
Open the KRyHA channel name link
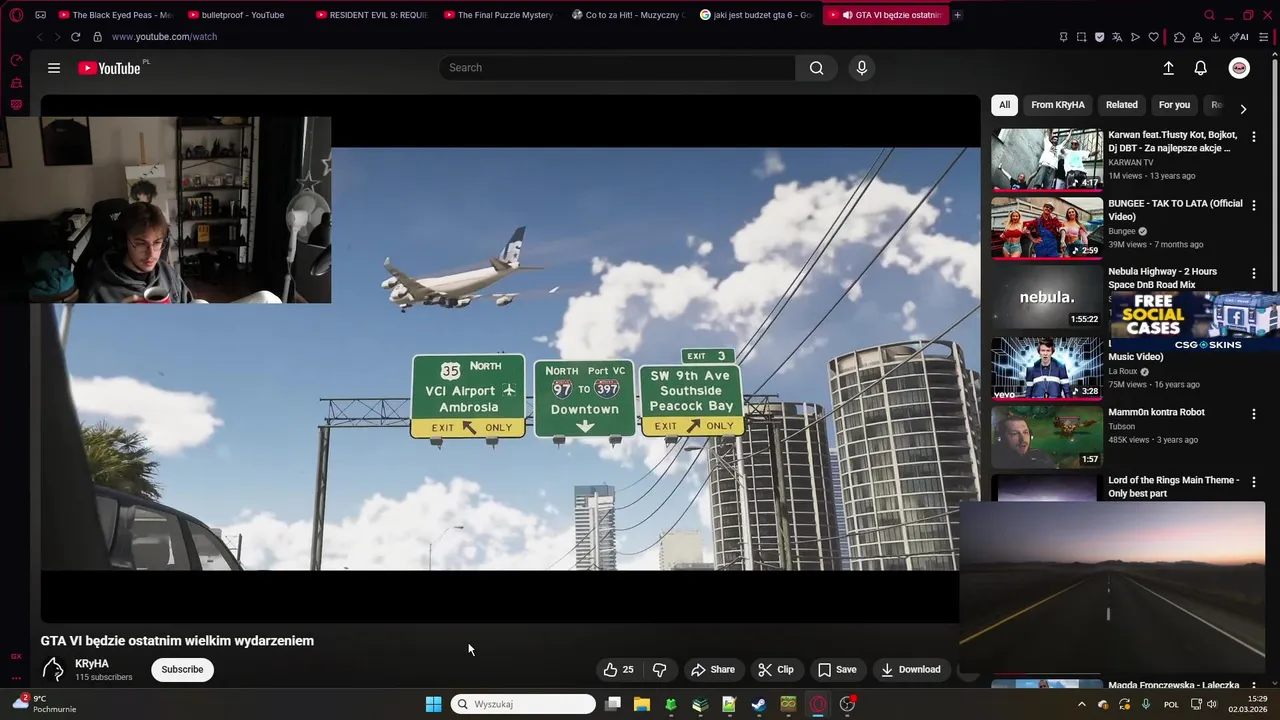92,664
